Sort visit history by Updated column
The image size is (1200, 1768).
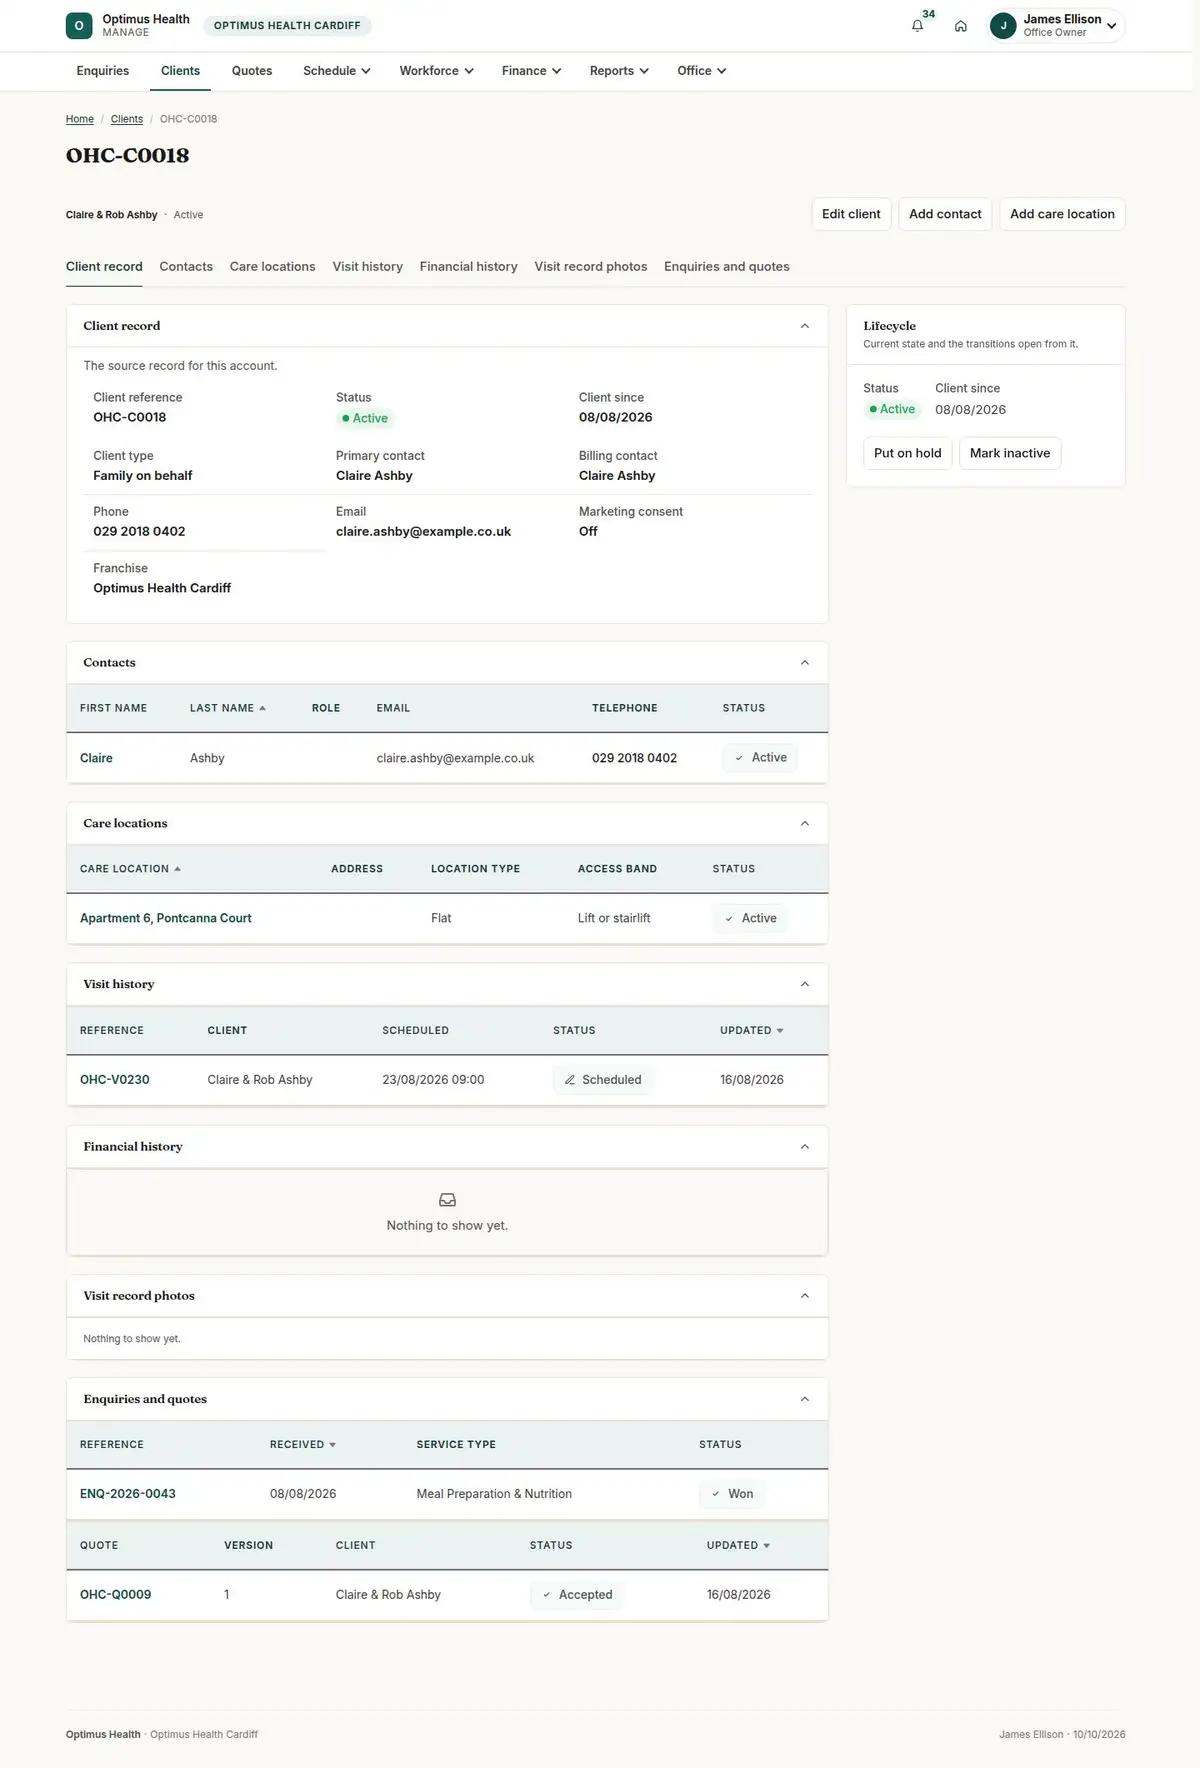752,1031
